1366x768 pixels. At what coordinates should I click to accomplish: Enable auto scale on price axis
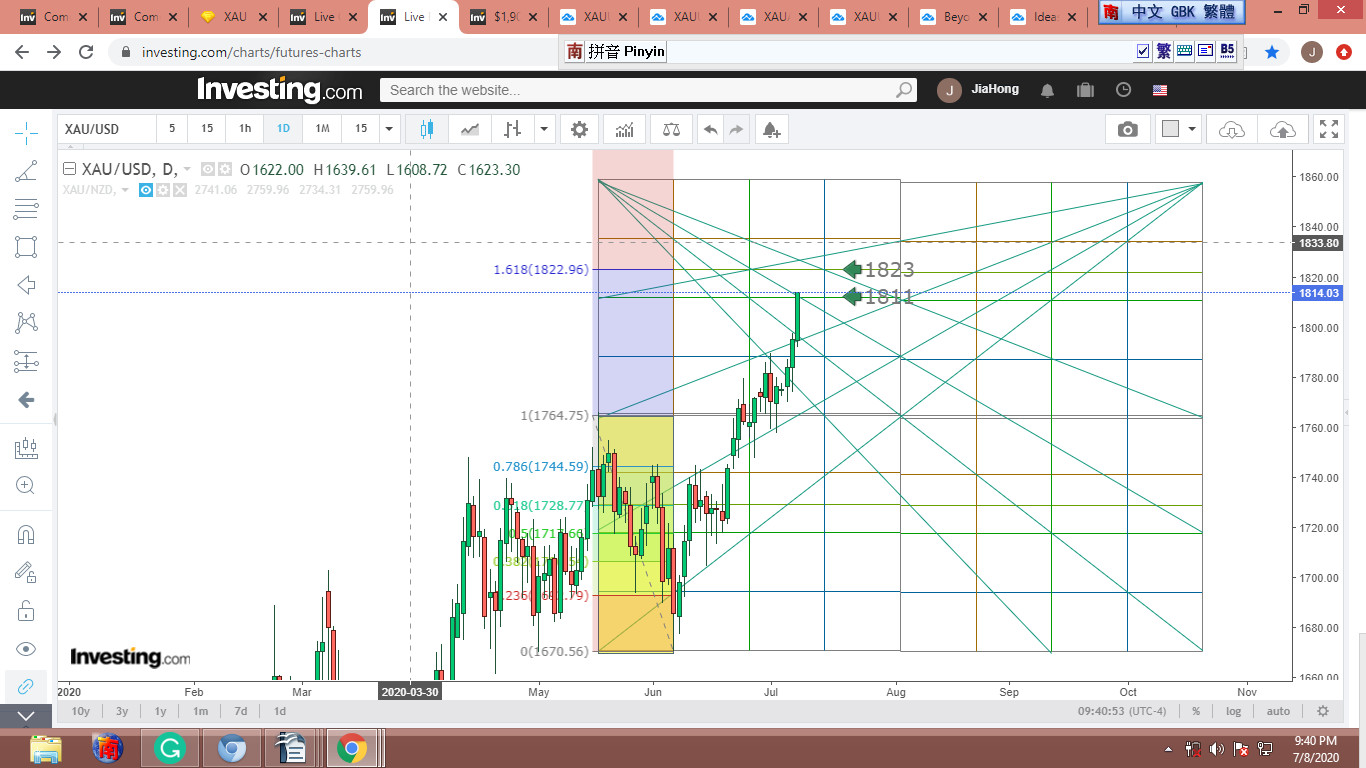(x=1278, y=711)
